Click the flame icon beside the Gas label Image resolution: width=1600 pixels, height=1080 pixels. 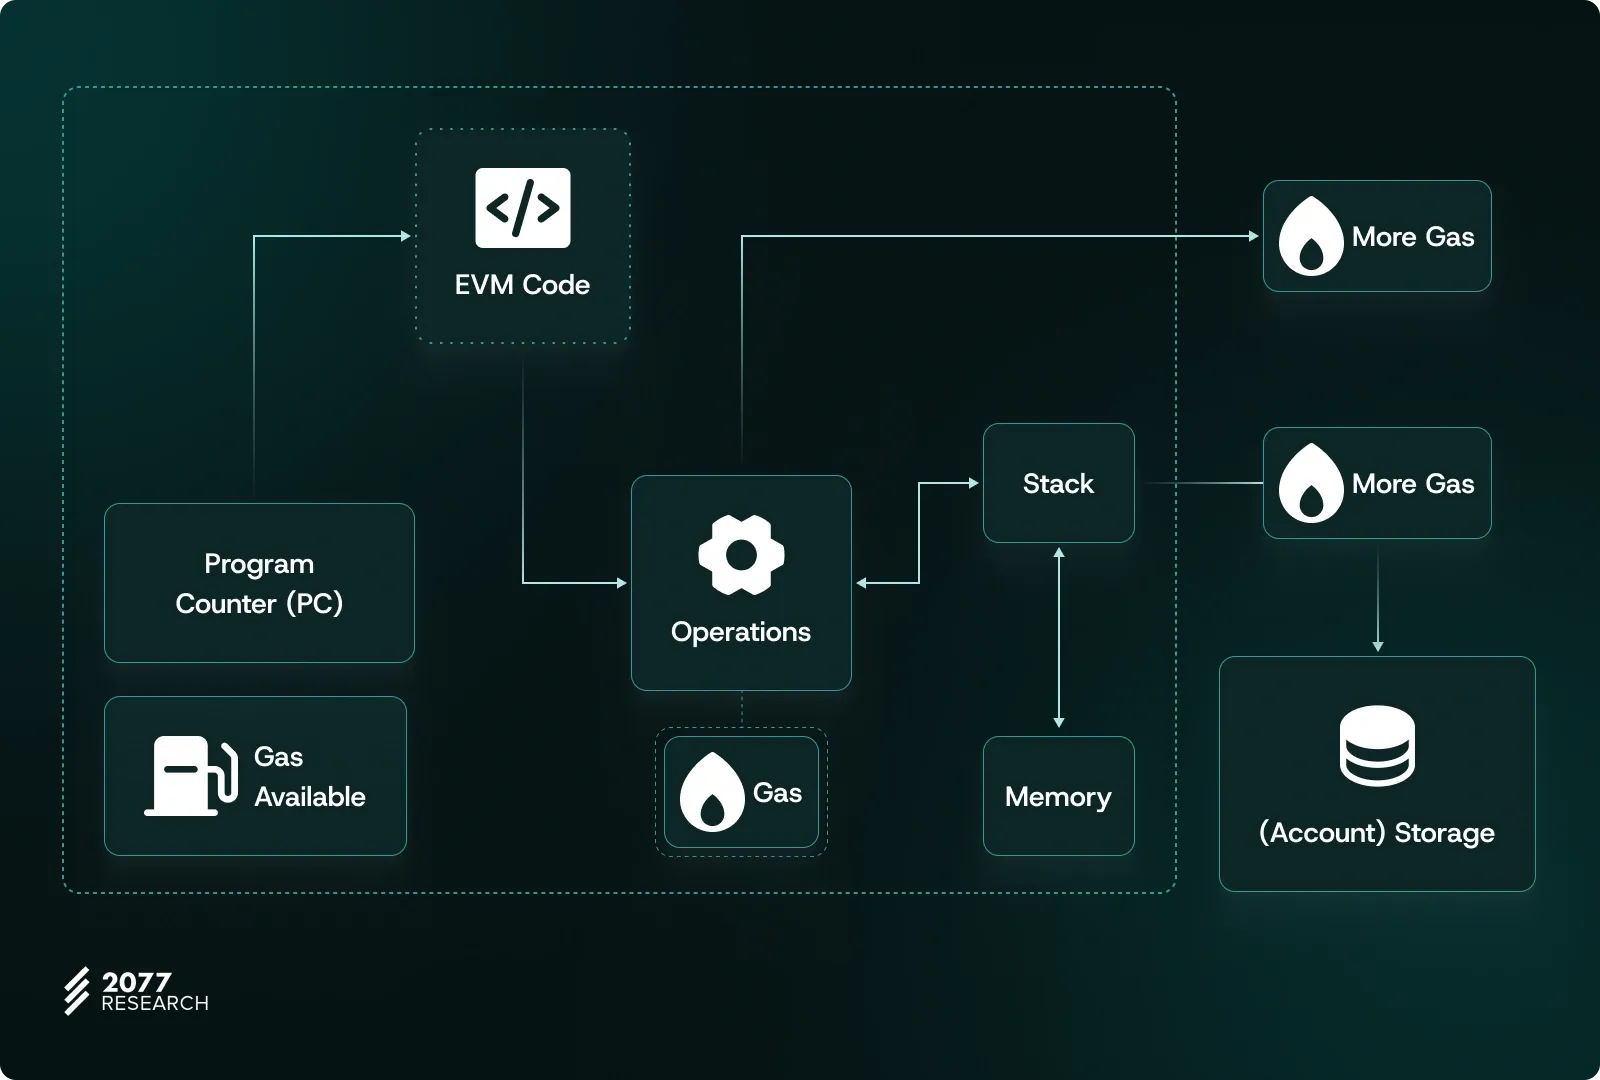click(711, 793)
